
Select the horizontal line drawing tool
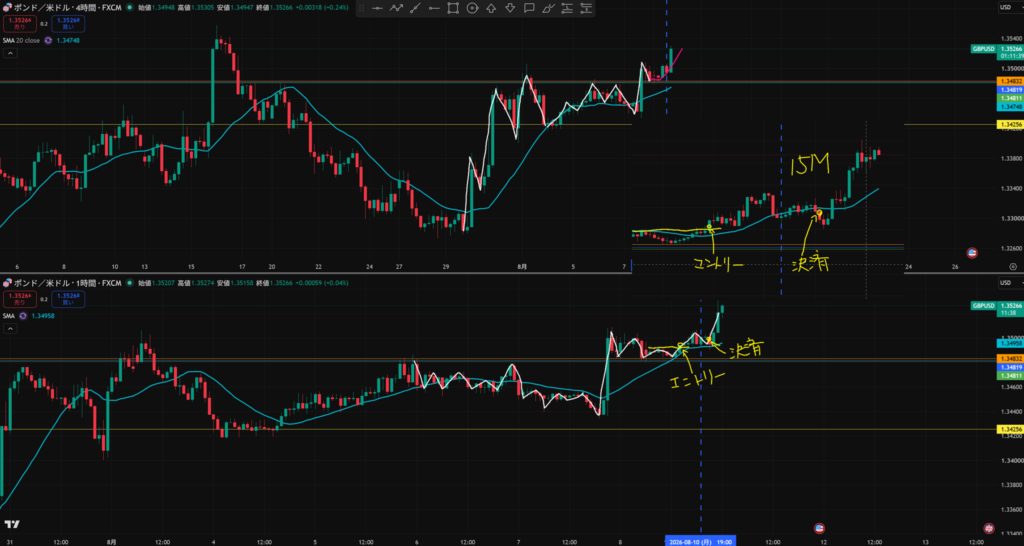[377, 8]
